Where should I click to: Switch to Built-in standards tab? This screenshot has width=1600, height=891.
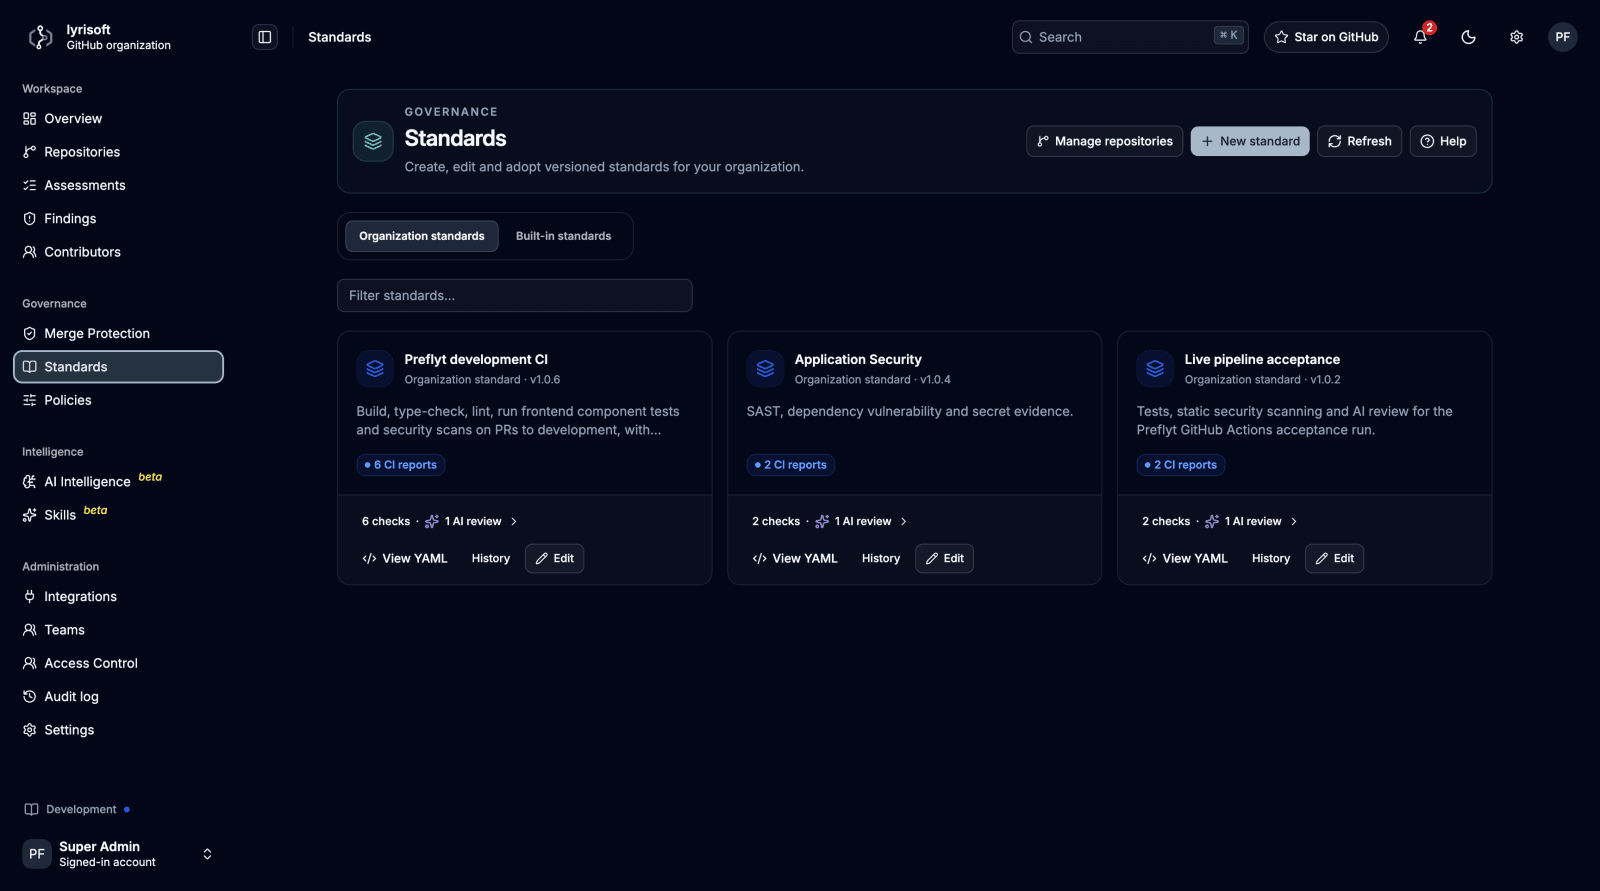point(563,236)
